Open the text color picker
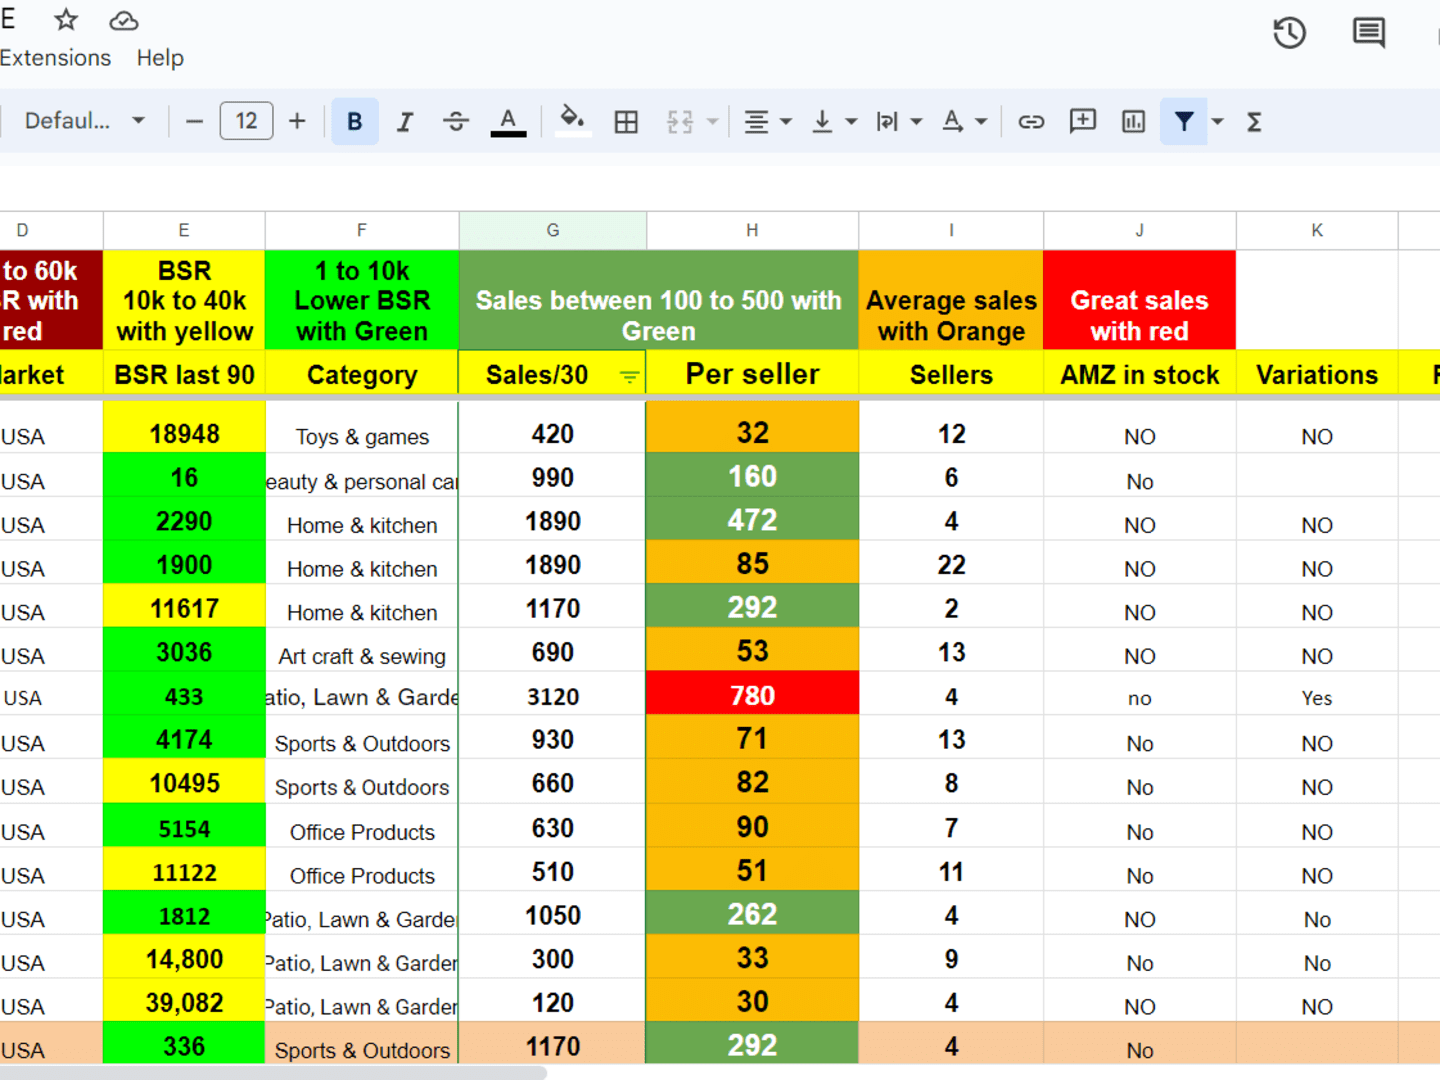Screen dimensions: 1440x1080 pyautogui.click(x=508, y=122)
